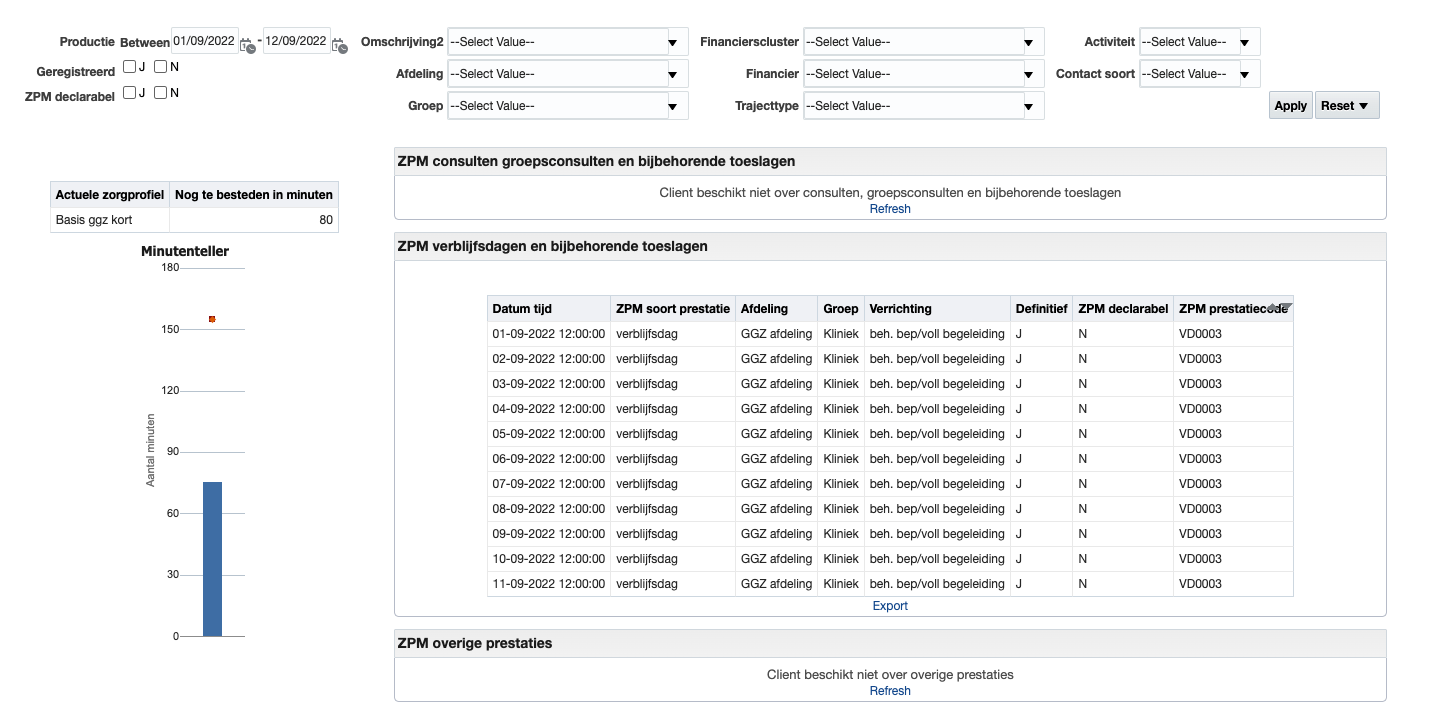Click the Productie start date field
The width and height of the screenshot is (1429, 714).
tap(204, 41)
